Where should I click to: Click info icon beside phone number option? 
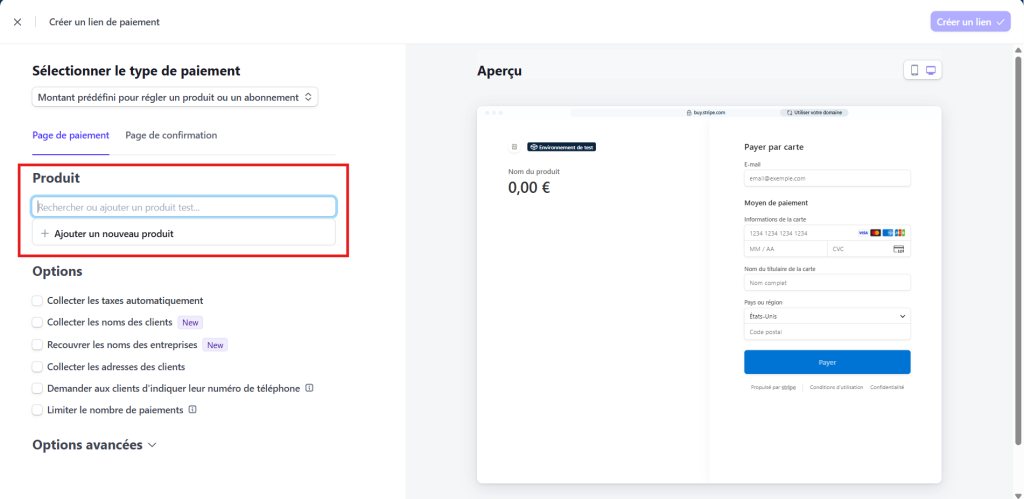coord(309,388)
